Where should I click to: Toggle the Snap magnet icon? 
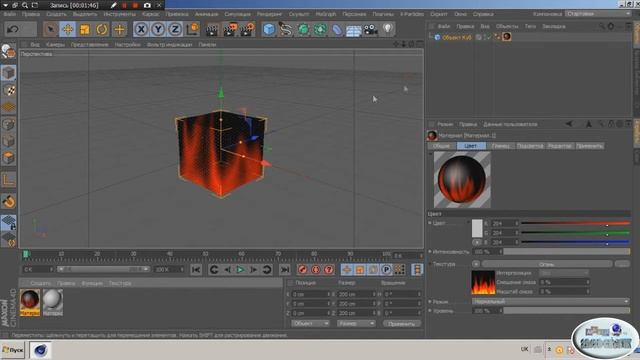(8, 201)
